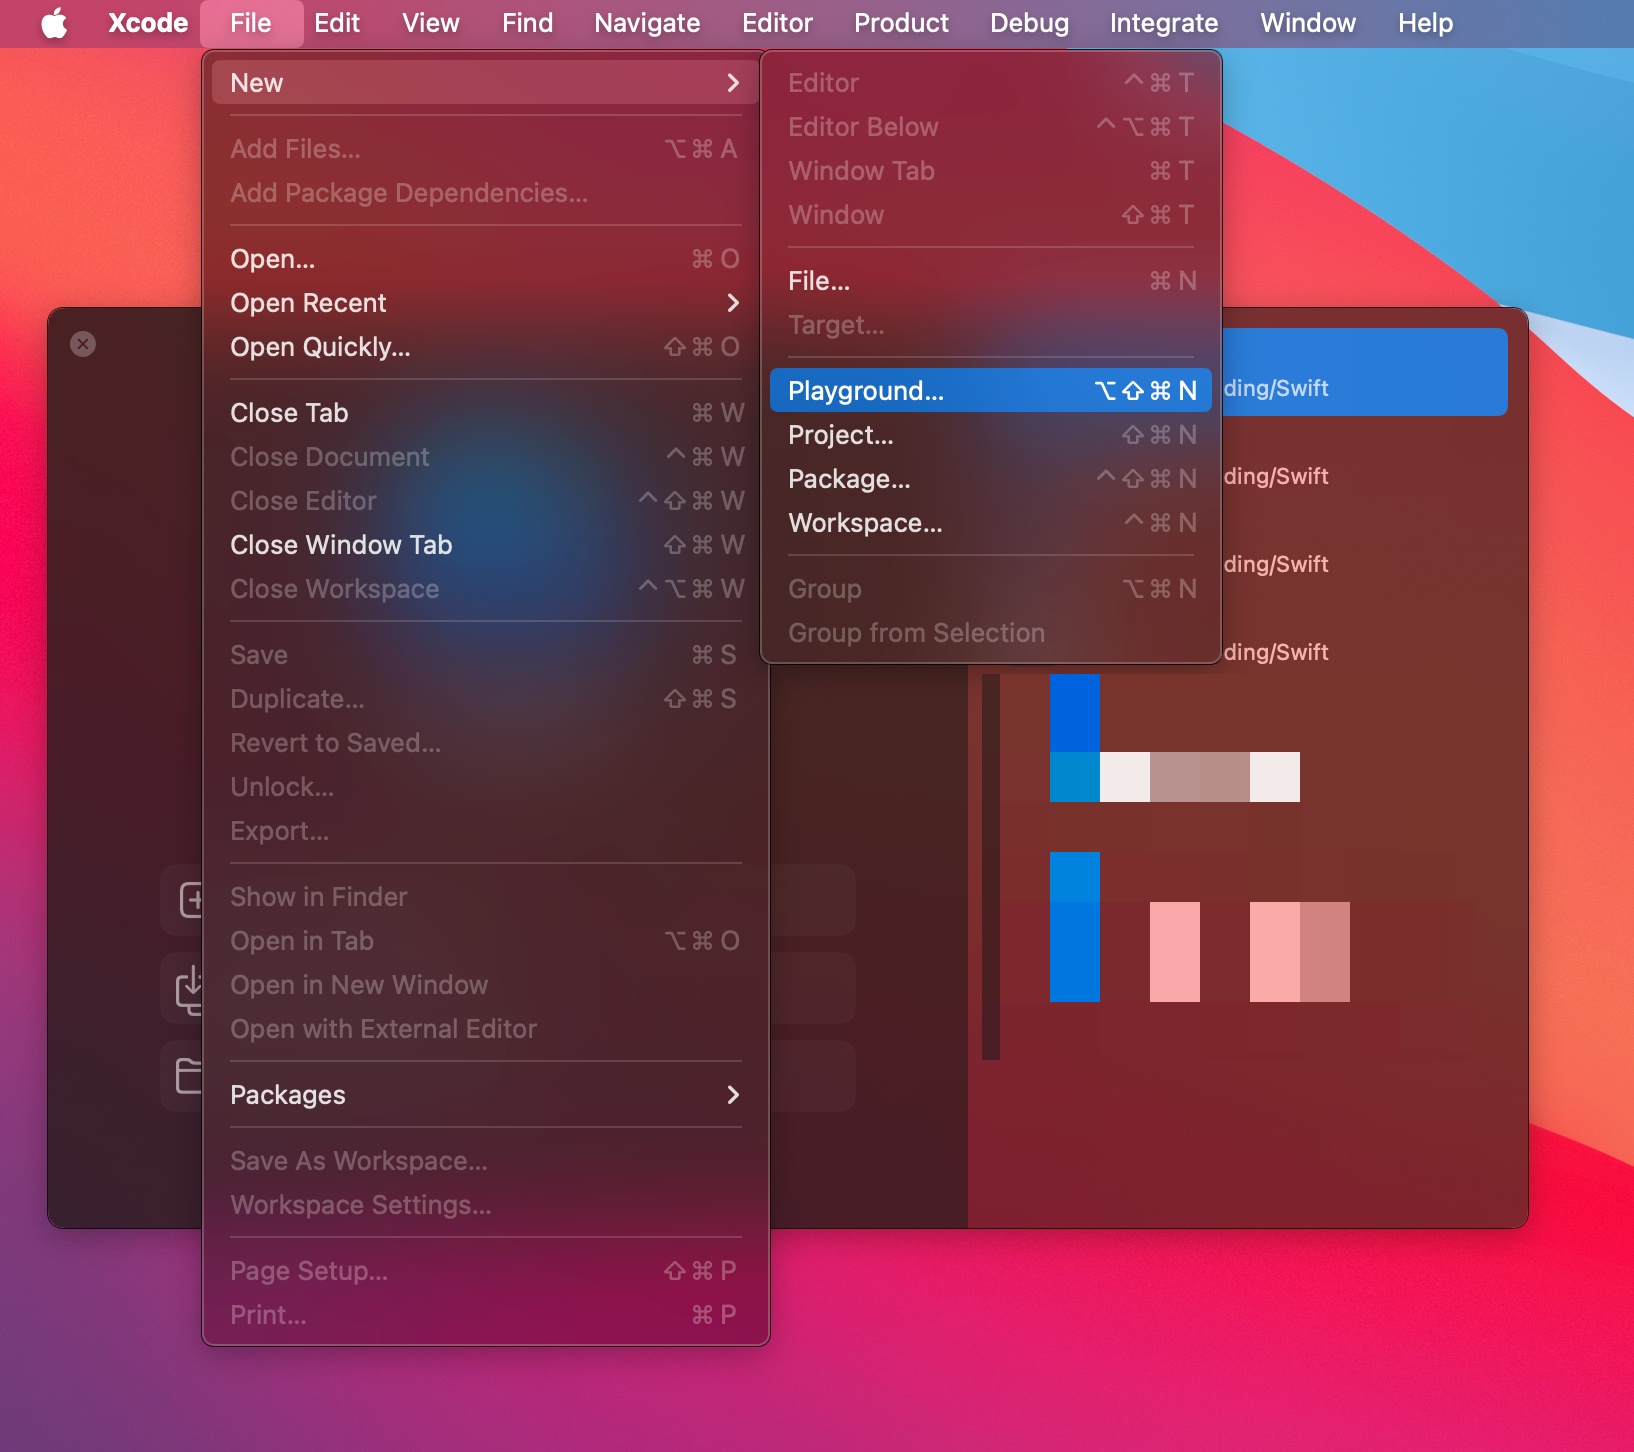Open the Editor menu in menu bar
Screen dimensions: 1634x1452
tap(777, 23)
